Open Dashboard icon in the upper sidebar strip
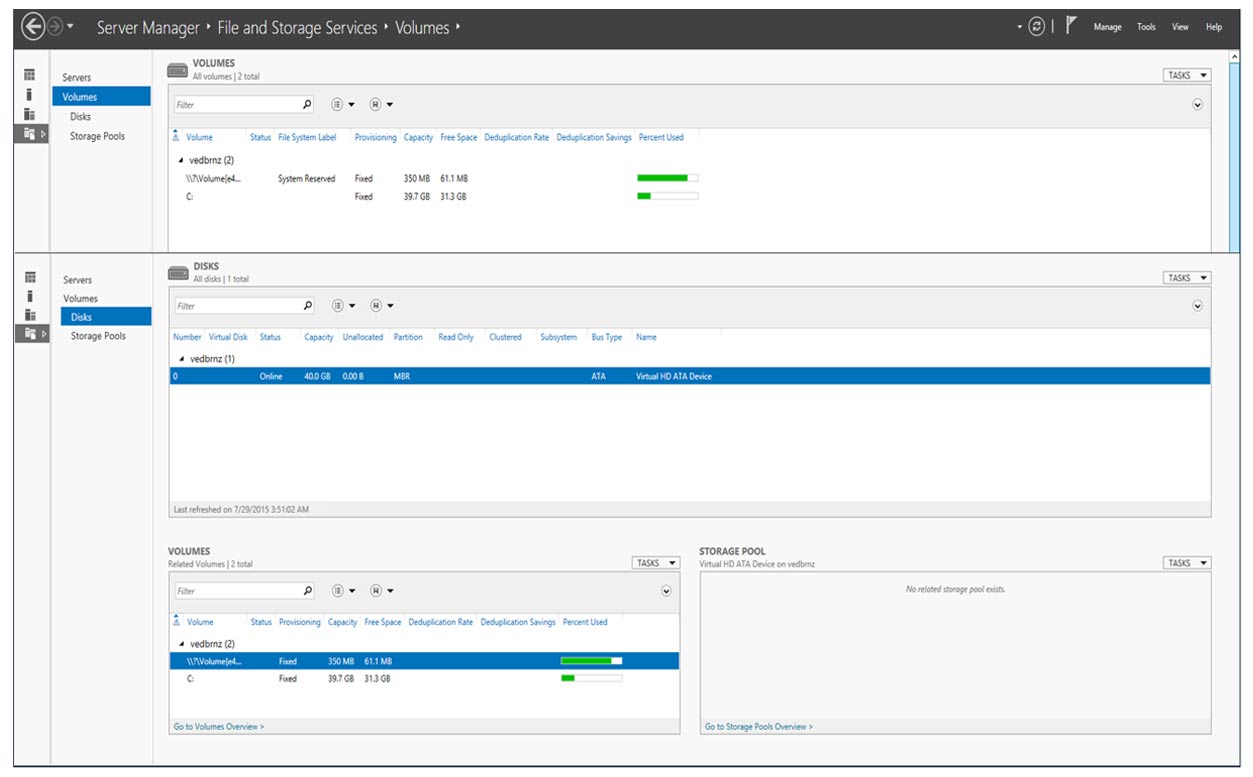The width and height of the screenshot is (1253, 777). [x=30, y=75]
